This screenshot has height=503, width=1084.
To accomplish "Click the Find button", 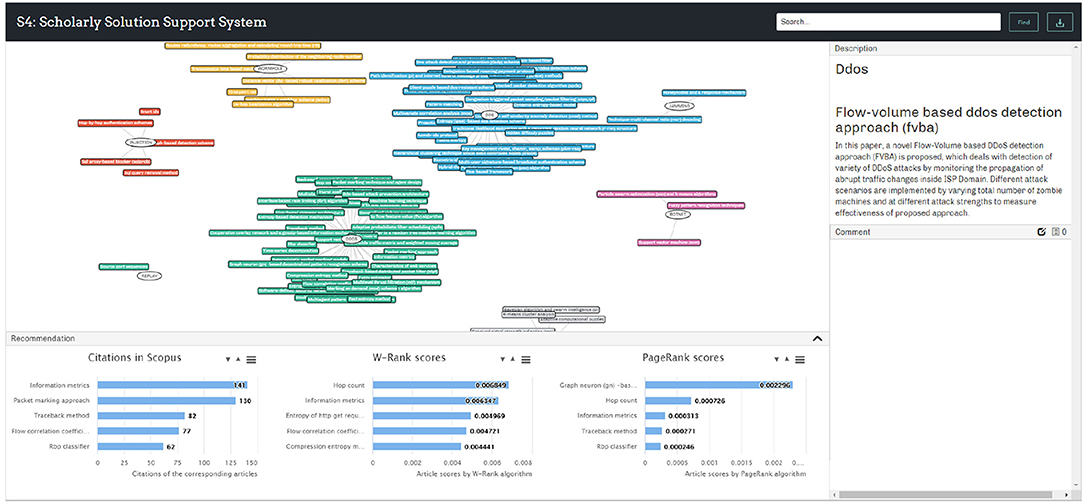I will point(1024,22).
